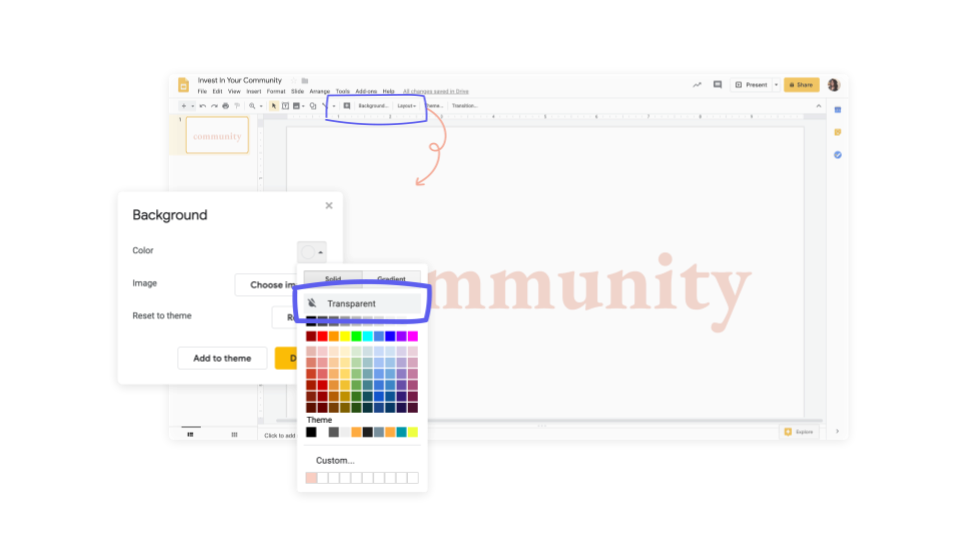Close the Background dialog

tap(329, 206)
